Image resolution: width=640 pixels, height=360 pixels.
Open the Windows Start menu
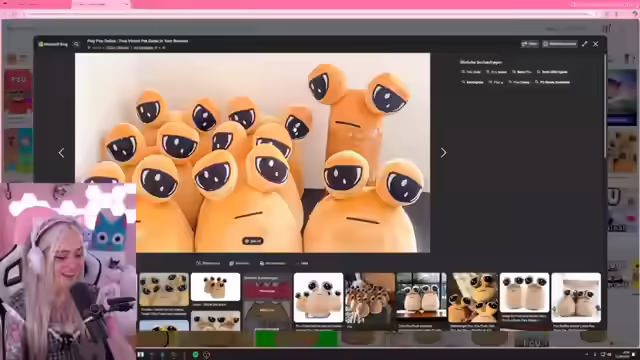tap(140, 355)
